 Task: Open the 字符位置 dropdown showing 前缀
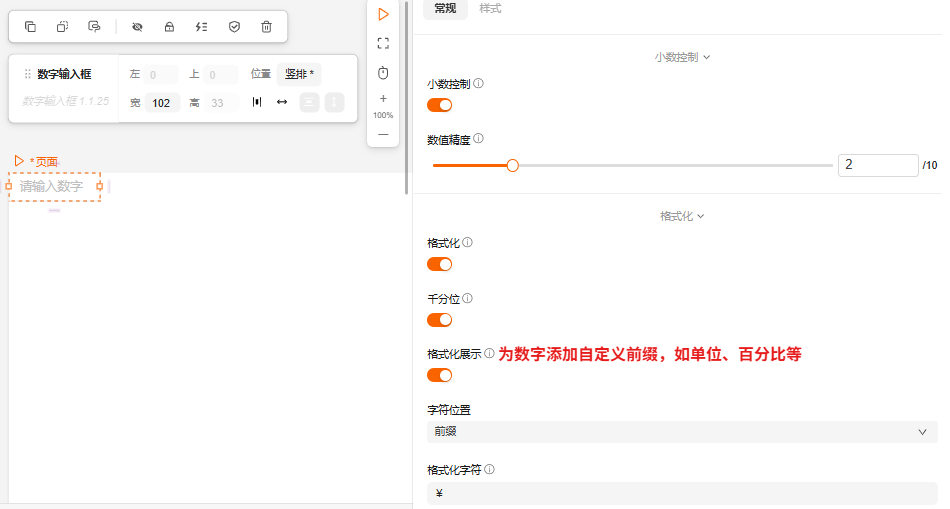(x=682, y=432)
